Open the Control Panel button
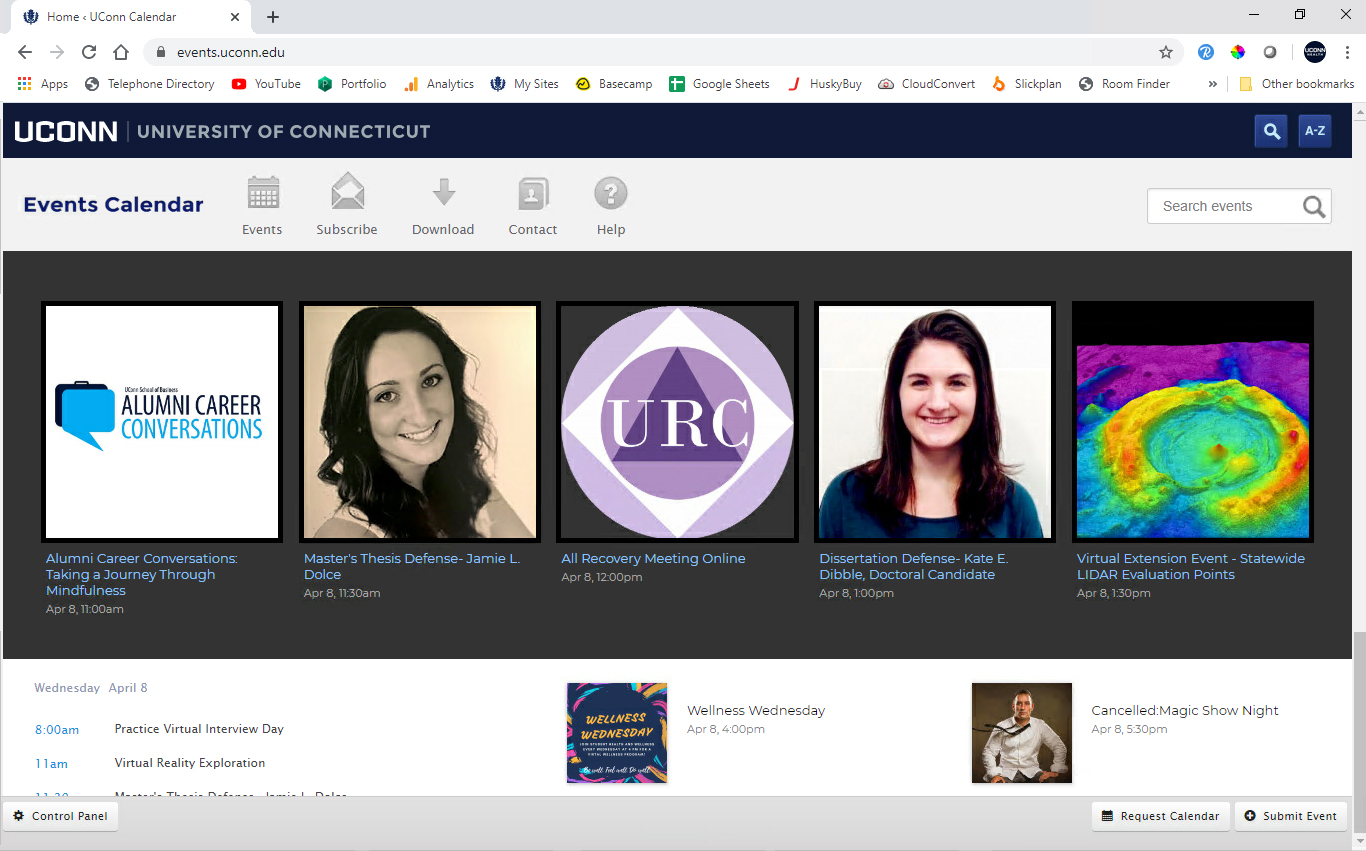1366x851 pixels. (61, 816)
